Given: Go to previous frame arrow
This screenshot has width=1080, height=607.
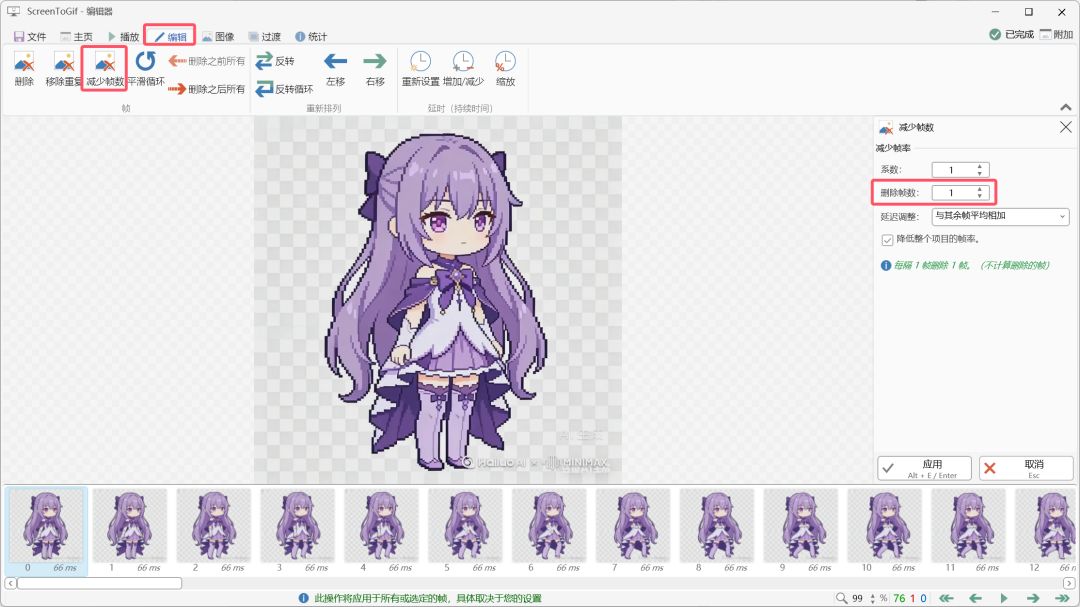Looking at the screenshot, I should (975, 598).
